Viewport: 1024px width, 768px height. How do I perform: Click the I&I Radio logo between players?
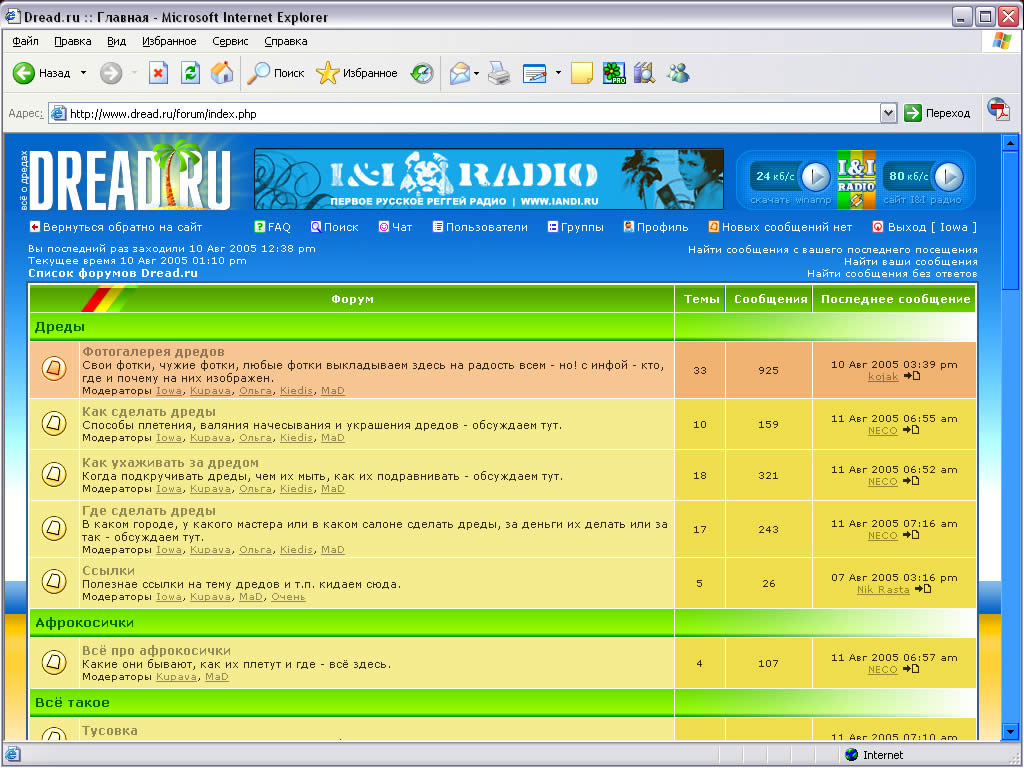click(856, 180)
